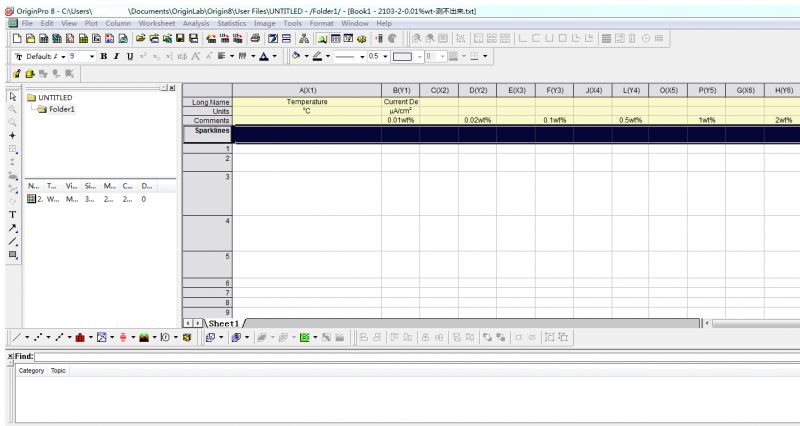800x426 pixels.
Task: Select the Line drawing tool
Action: 13,241
